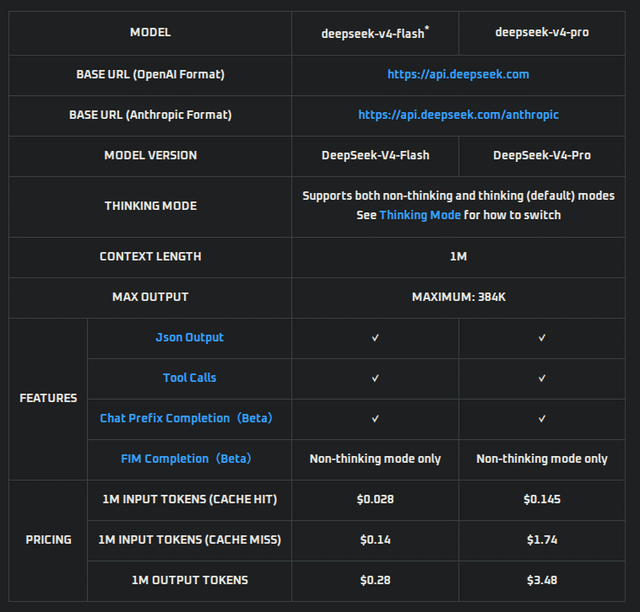The width and height of the screenshot is (640, 612).
Task: Select pro FIM 'Non-thinking mode only' cell
Action: coord(542,460)
